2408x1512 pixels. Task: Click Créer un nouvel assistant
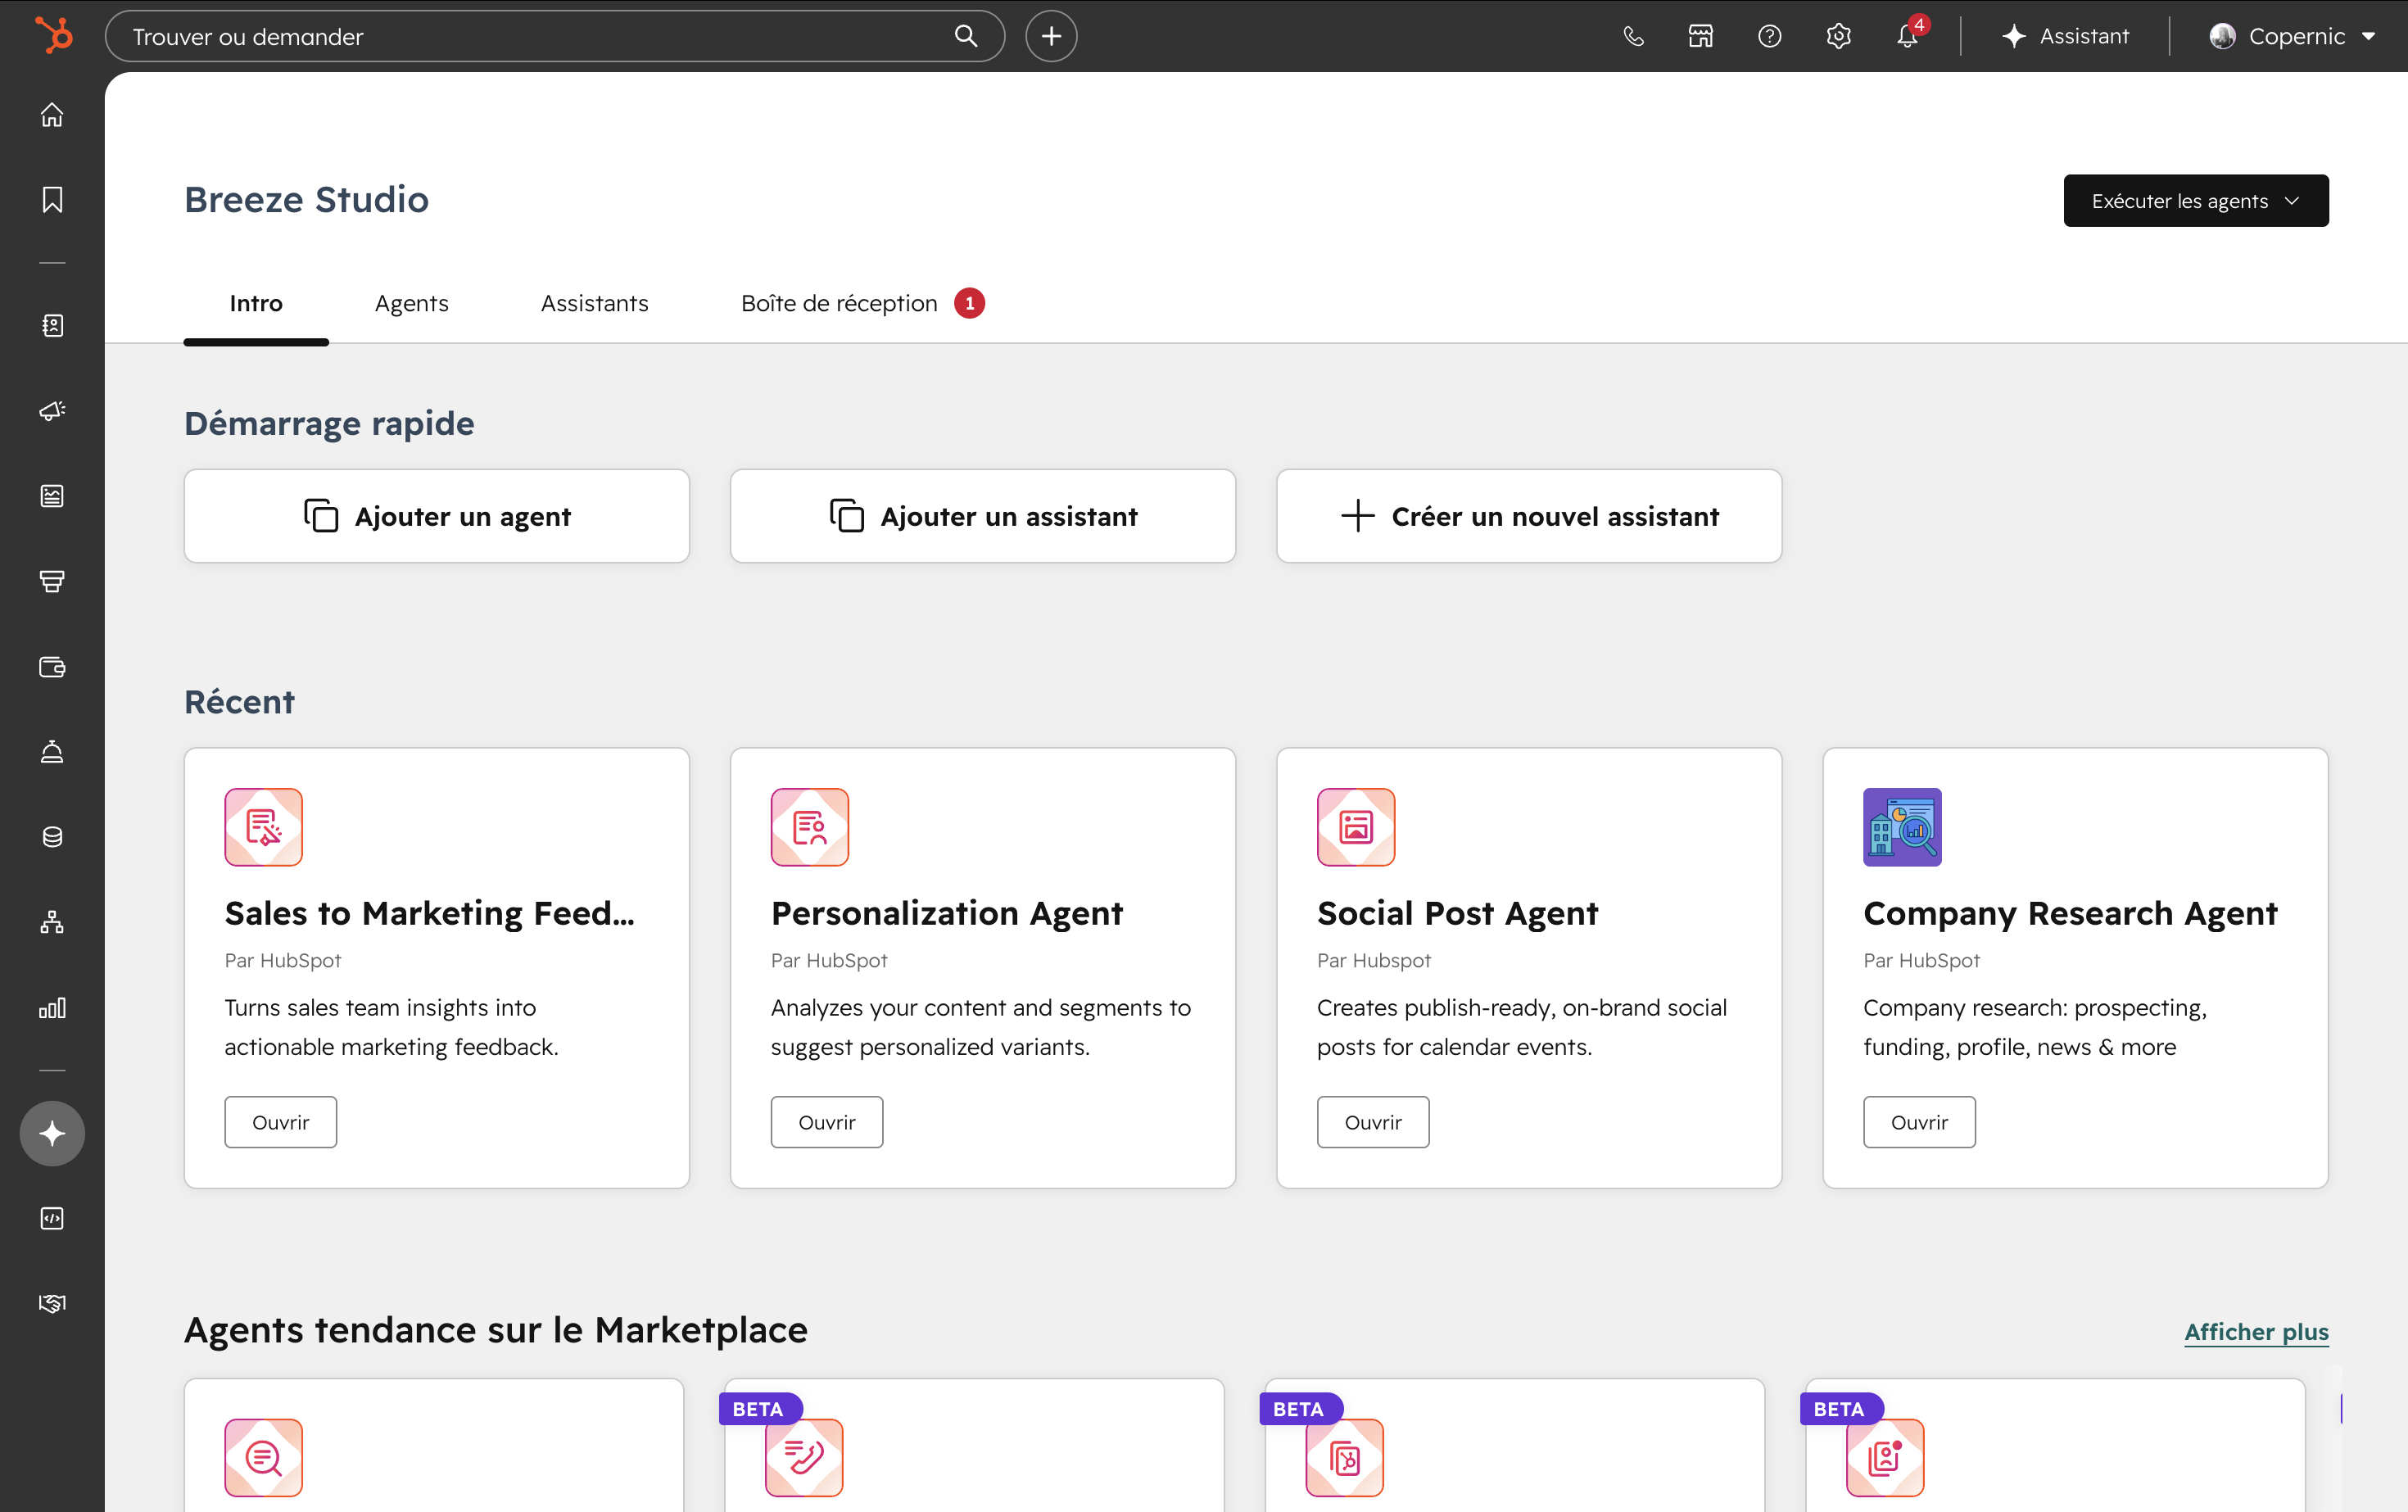1529,516
